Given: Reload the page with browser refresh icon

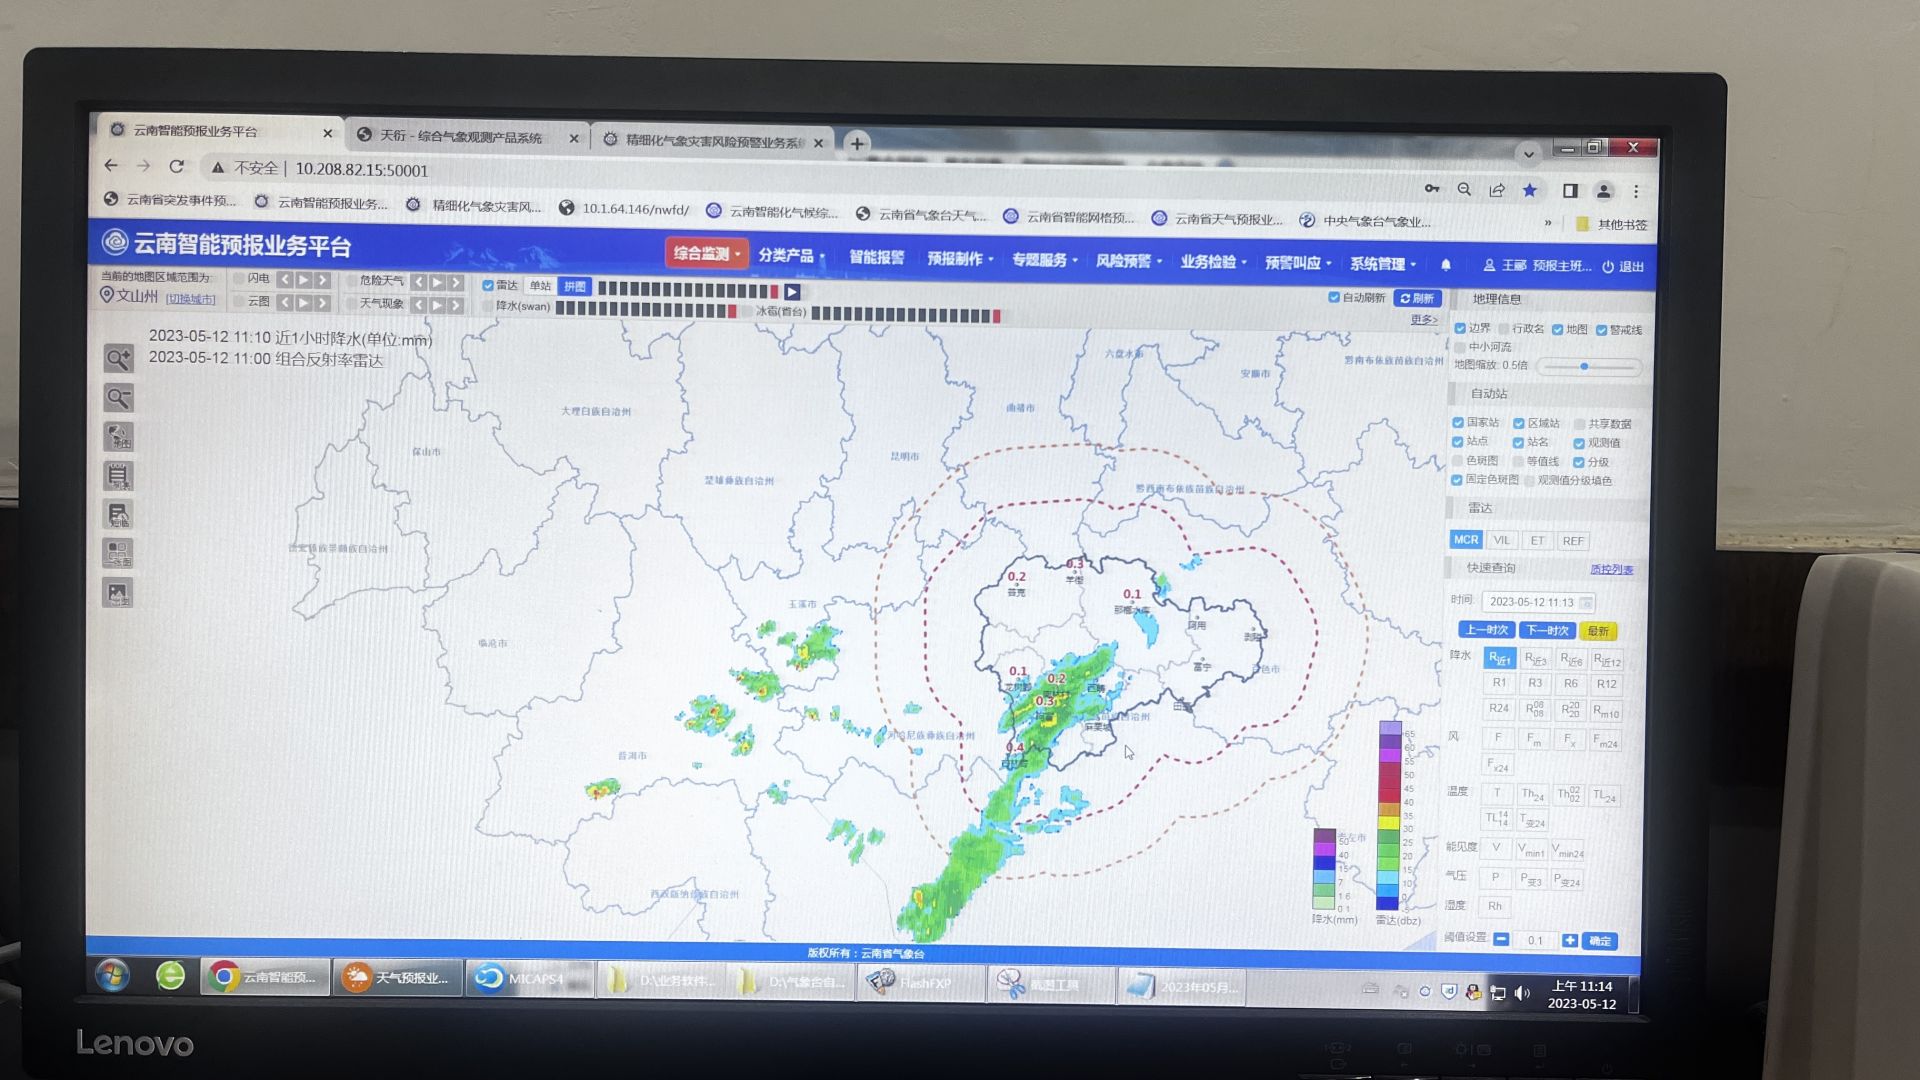Looking at the screenshot, I should [177, 167].
